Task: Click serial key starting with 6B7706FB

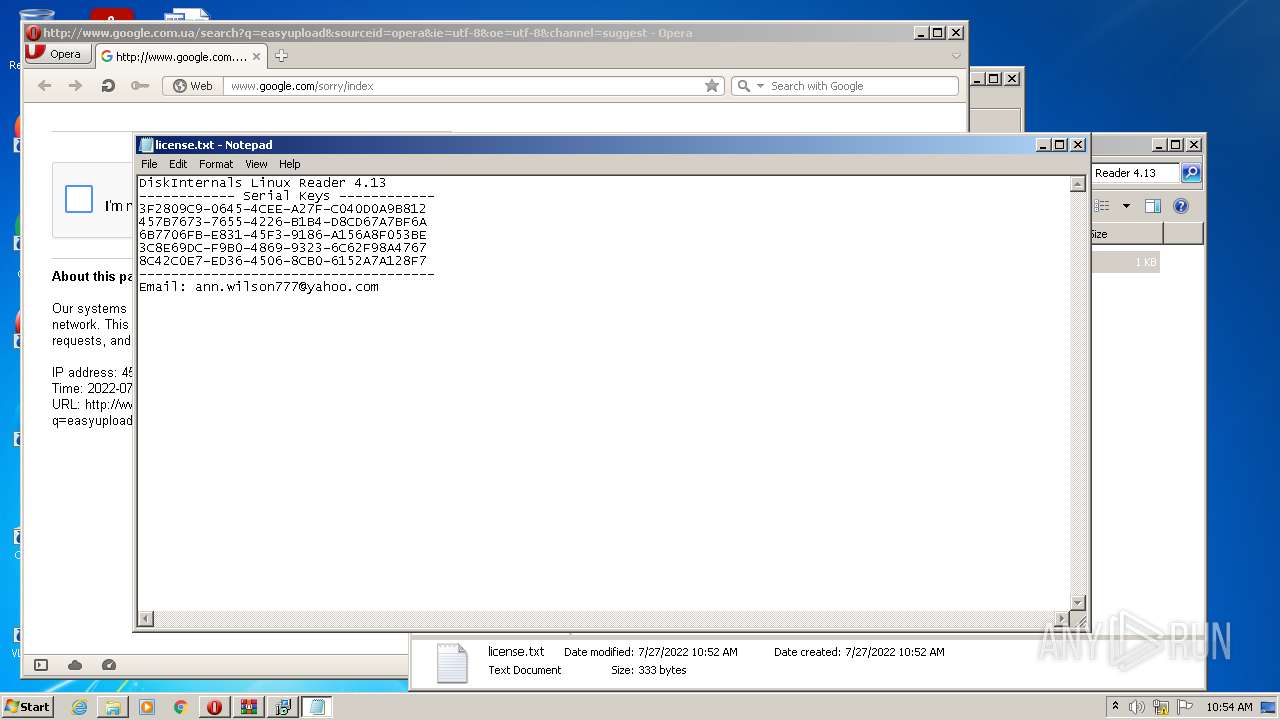Action: [x=283, y=235]
